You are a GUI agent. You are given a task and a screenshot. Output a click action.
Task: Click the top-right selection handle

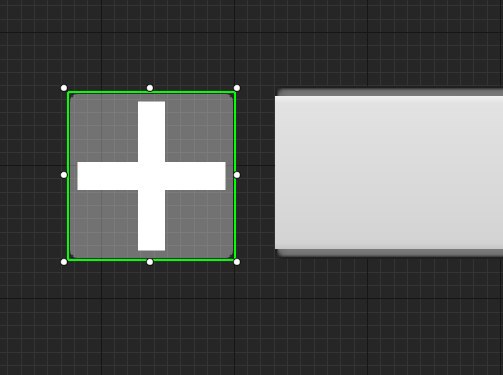tap(237, 88)
